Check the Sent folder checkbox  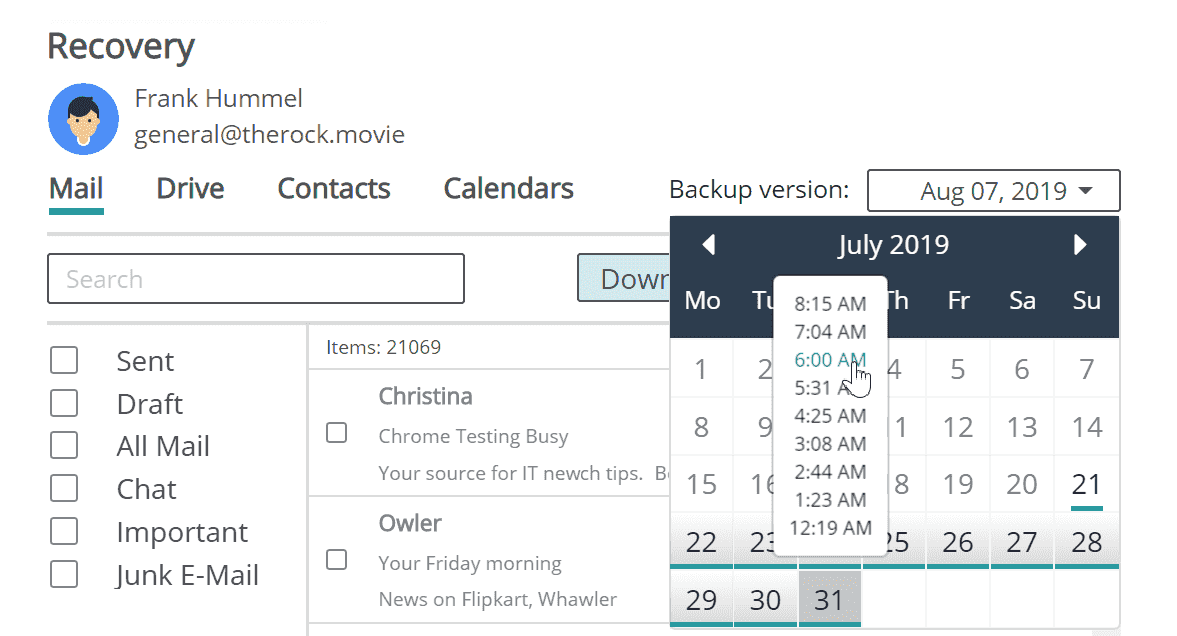[x=64, y=360]
